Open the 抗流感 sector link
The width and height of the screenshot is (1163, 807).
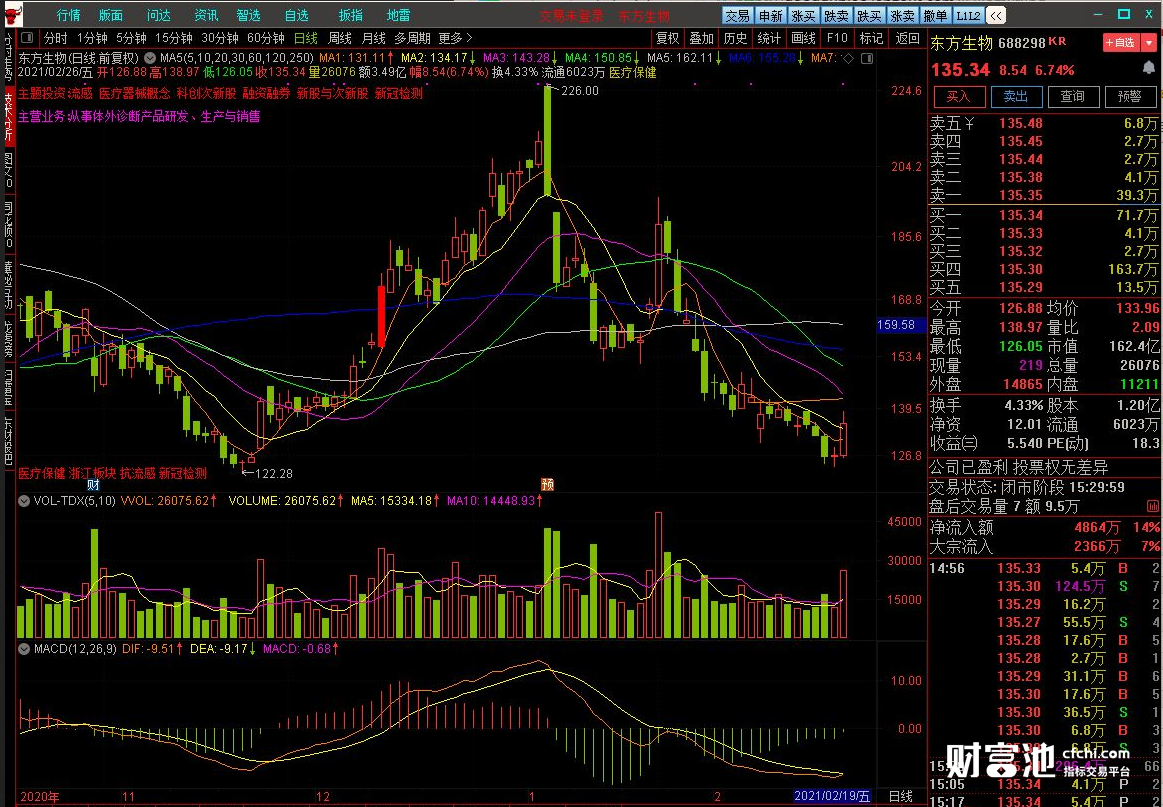[137, 473]
